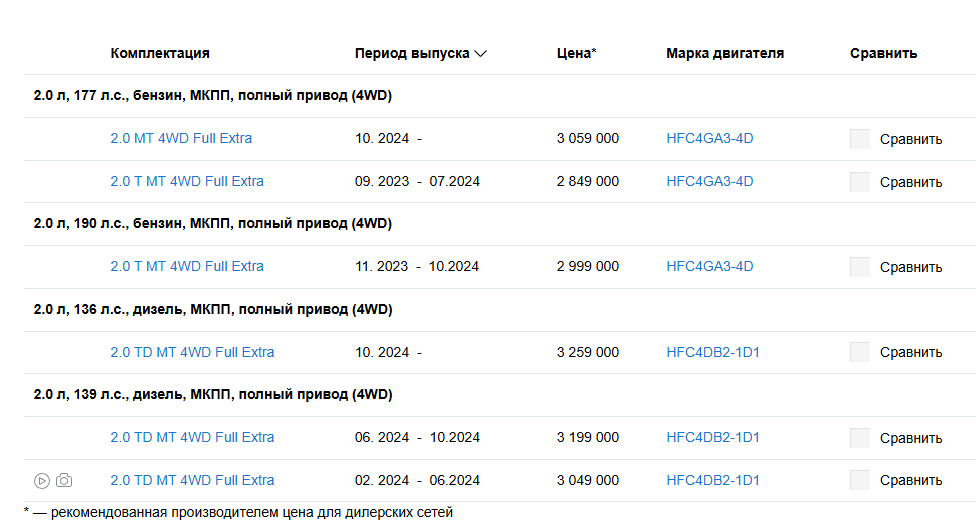The height and width of the screenshot is (526, 976).
Task: Open 2.0 TD MT 4WD trim from 02.2024
Action: coord(192,481)
